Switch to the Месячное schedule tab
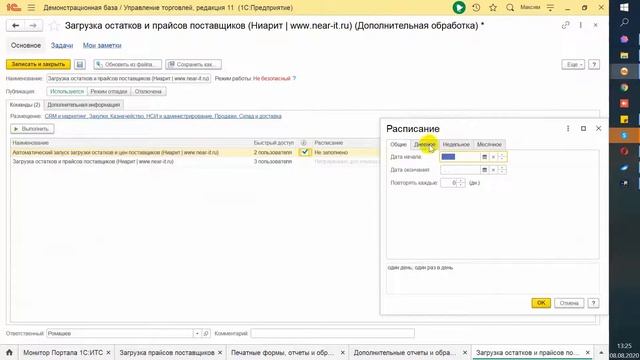 [x=489, y=144]
